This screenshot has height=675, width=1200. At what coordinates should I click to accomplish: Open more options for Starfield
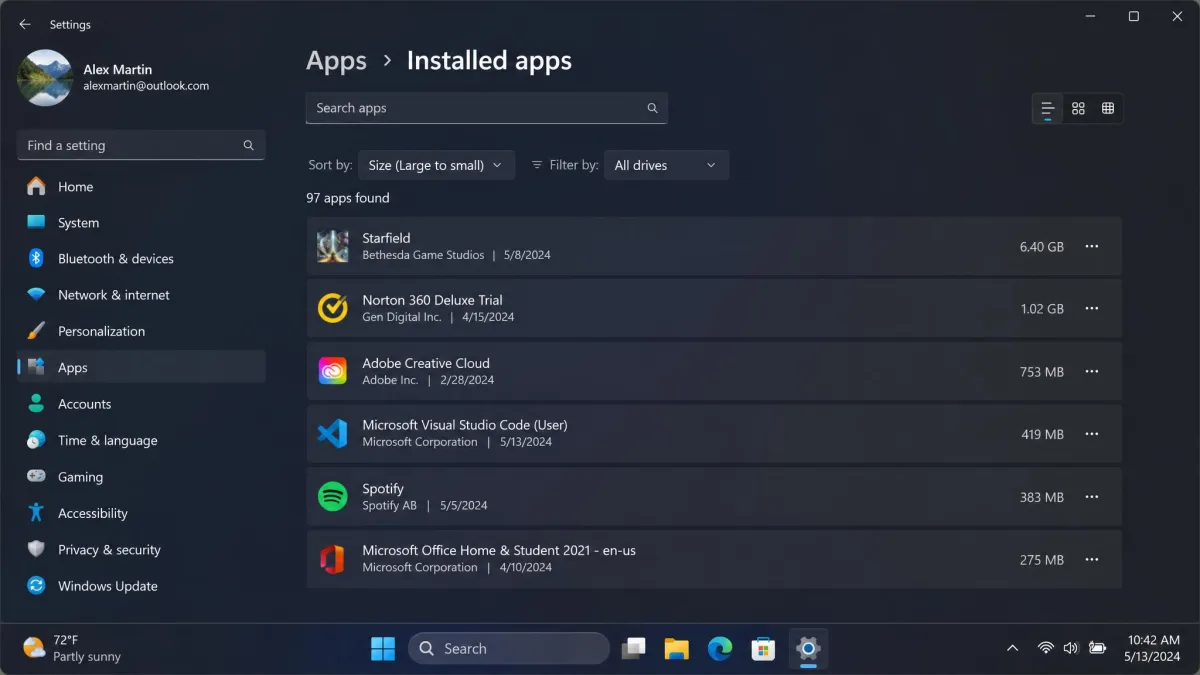click(x=1092, y=246)
